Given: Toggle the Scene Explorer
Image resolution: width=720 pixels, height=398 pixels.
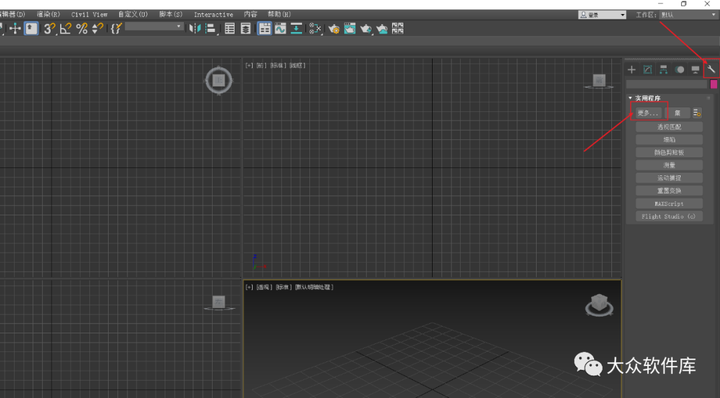Looking at the screenshot, I should click(x=230, y=29).
